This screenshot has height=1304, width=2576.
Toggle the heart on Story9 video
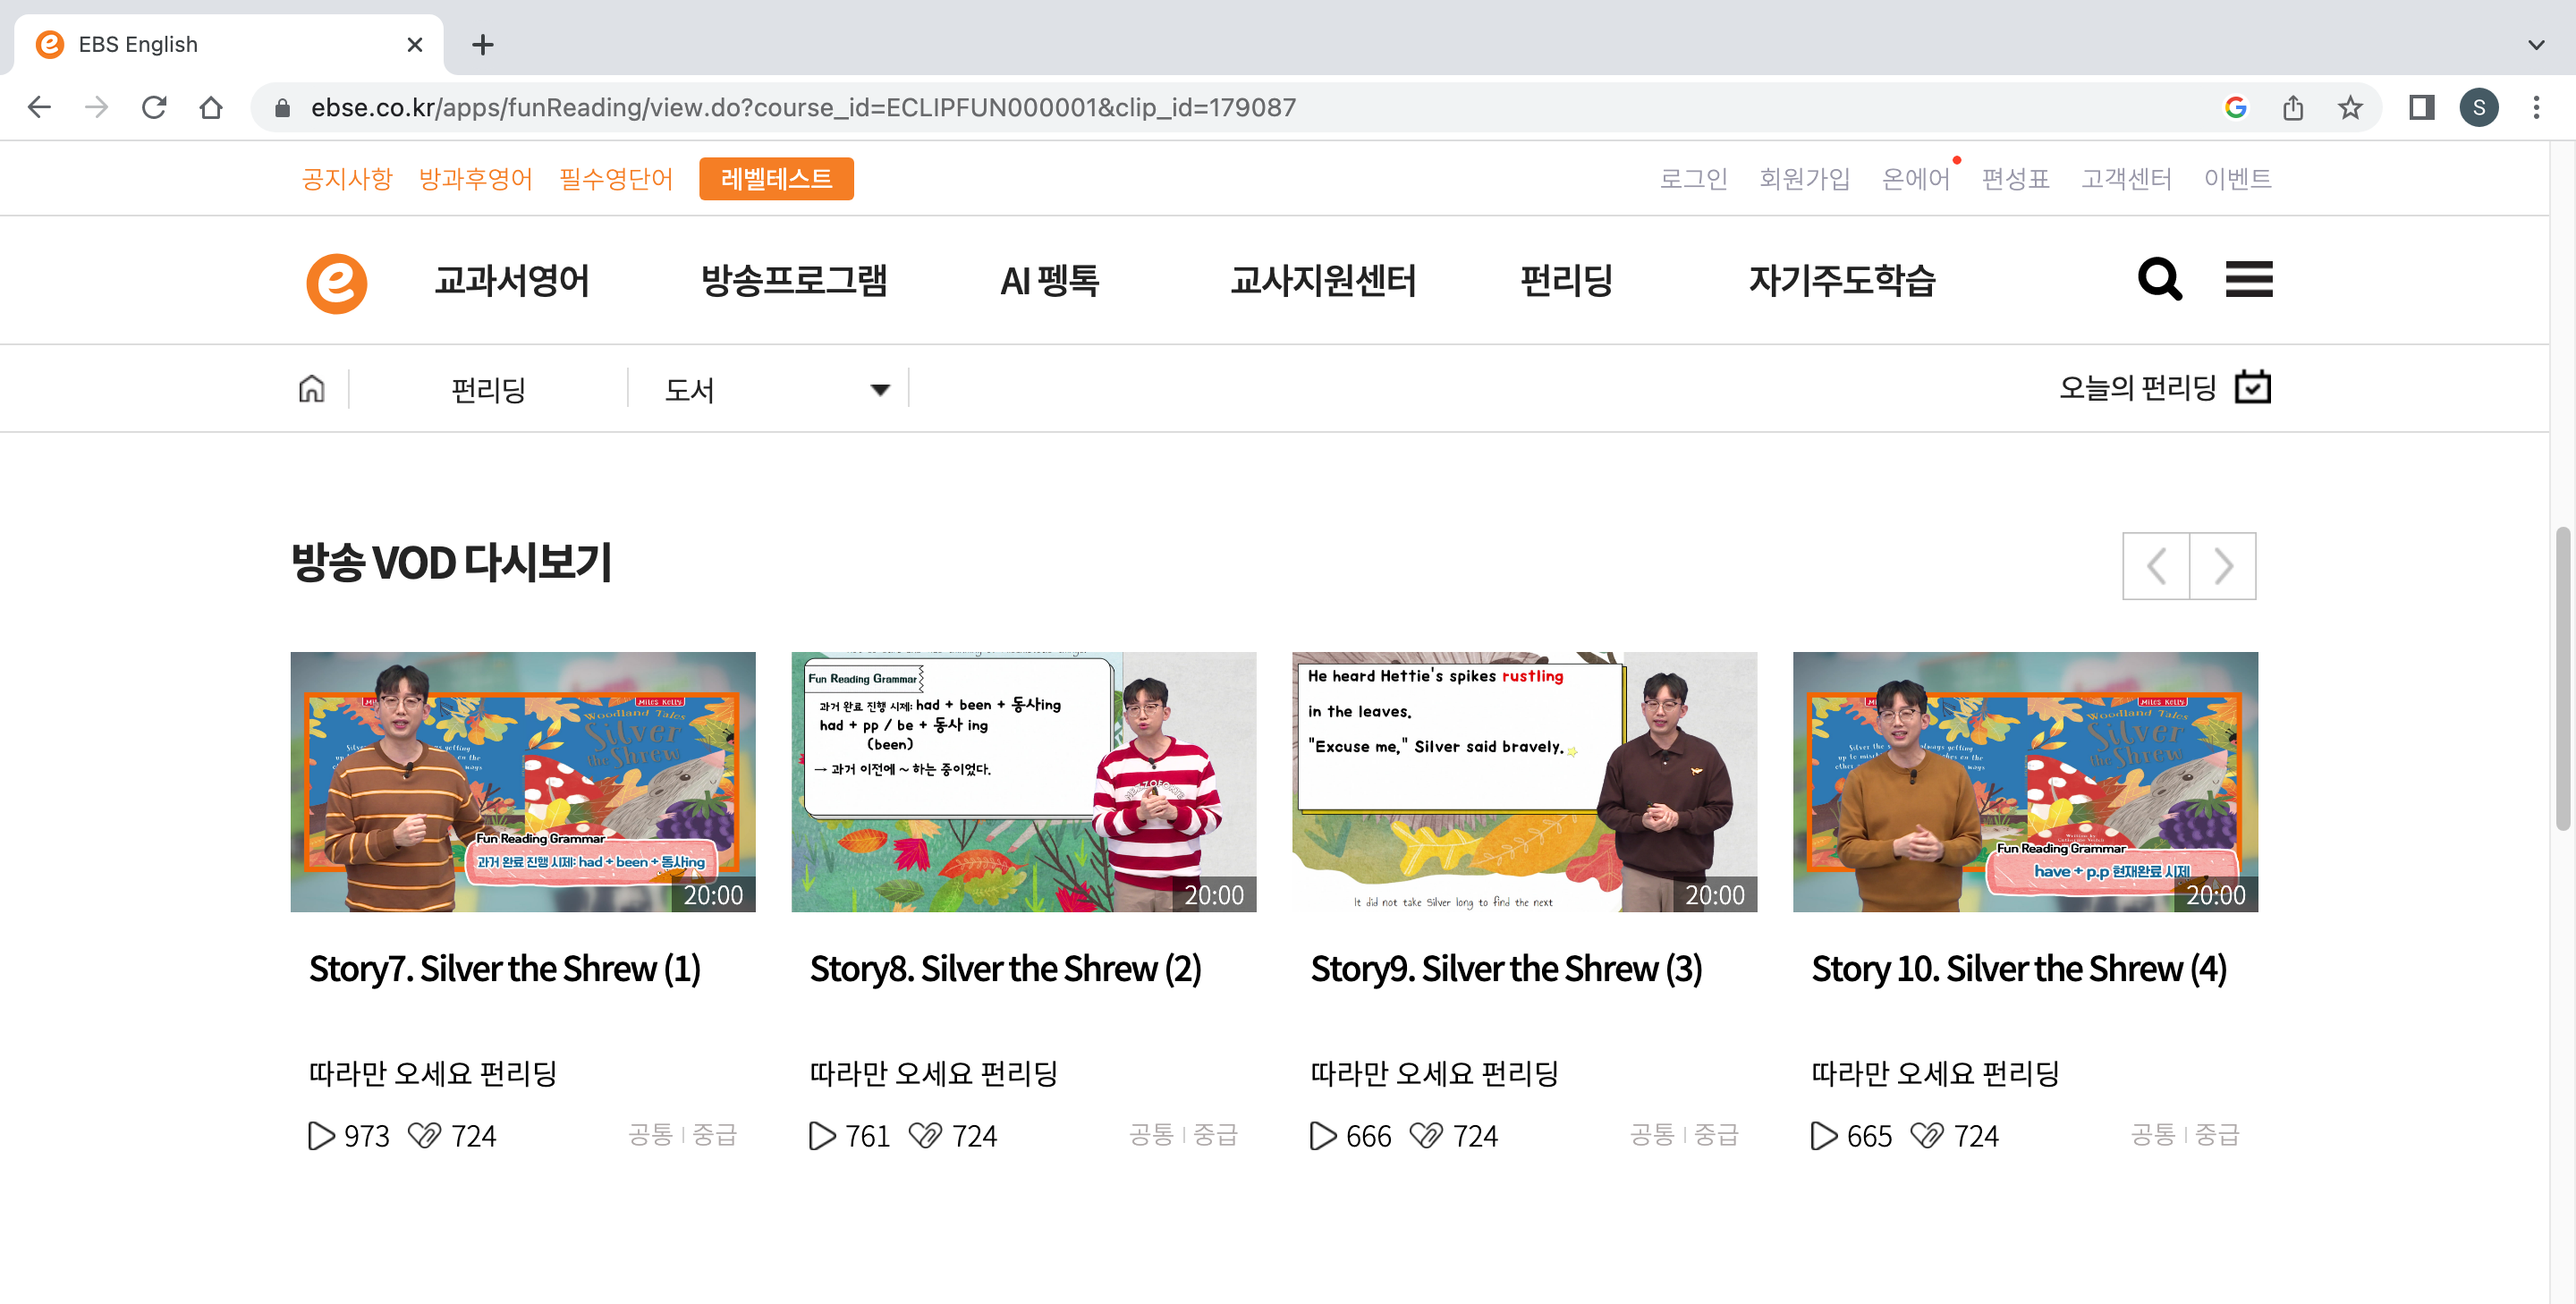coord(1425,1136)
